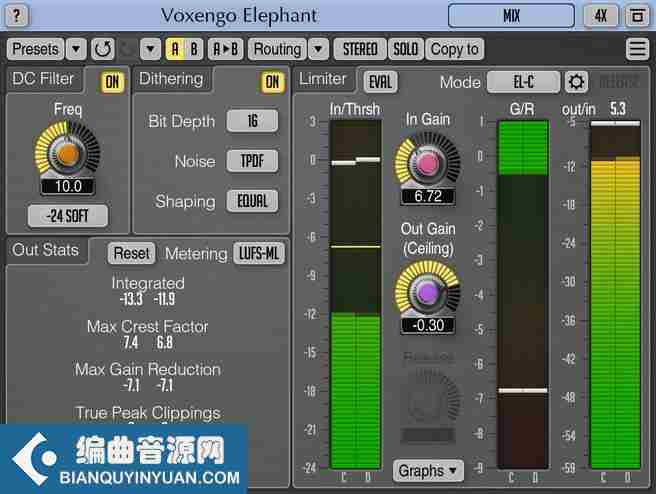Viewport: 656px width, 494px height.
Task: Click the window size icon beside 4X
Action: pos(637,16)
